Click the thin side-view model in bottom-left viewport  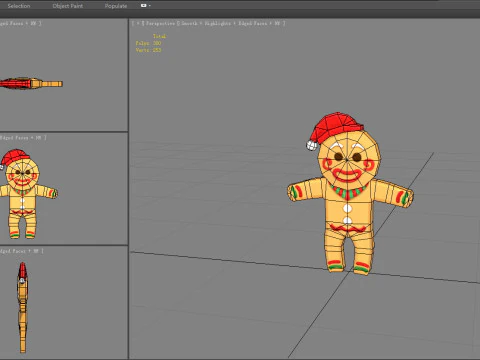[22, 307]
